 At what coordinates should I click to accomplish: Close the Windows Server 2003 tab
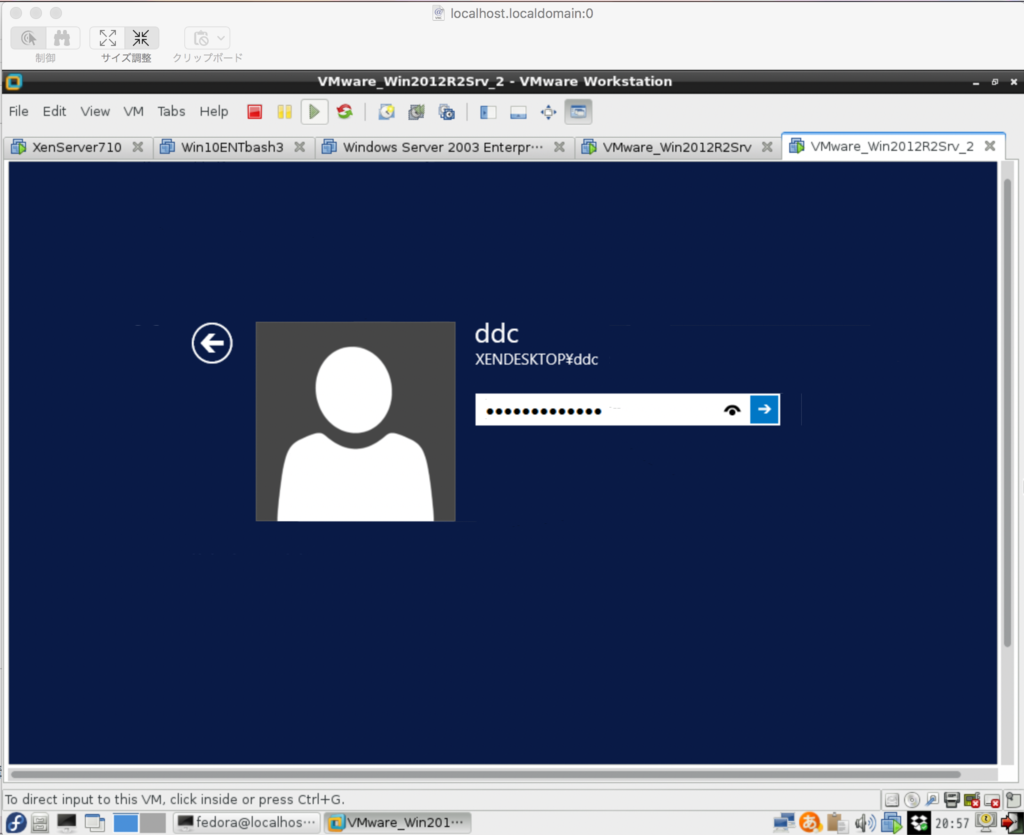[x=559, y=146]
